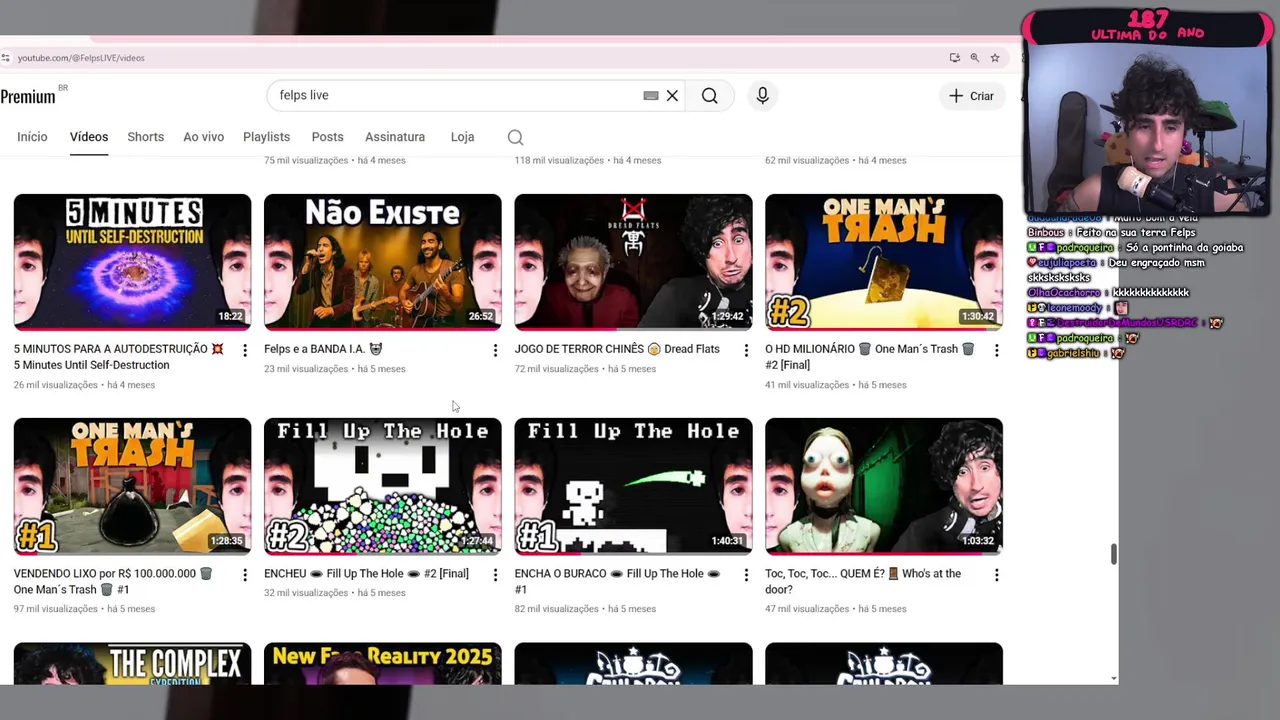
Task: Open options menu for Toc, Toc, Toc video
Action: point(996,575)
